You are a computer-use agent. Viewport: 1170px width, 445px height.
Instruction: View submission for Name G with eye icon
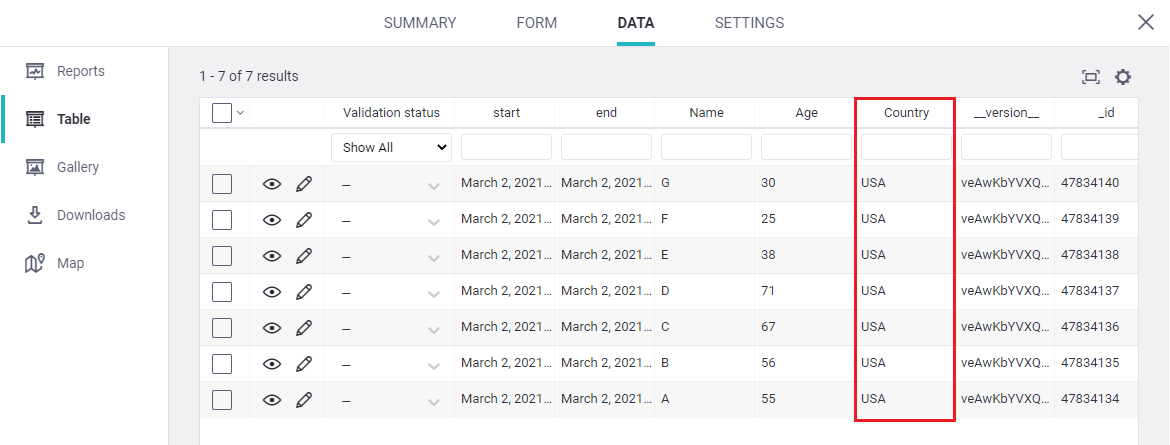[271, 184]
